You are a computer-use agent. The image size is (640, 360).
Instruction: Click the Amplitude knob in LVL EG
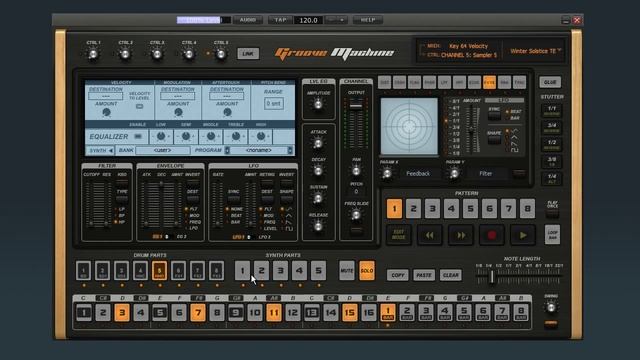(x=318, y=104)
